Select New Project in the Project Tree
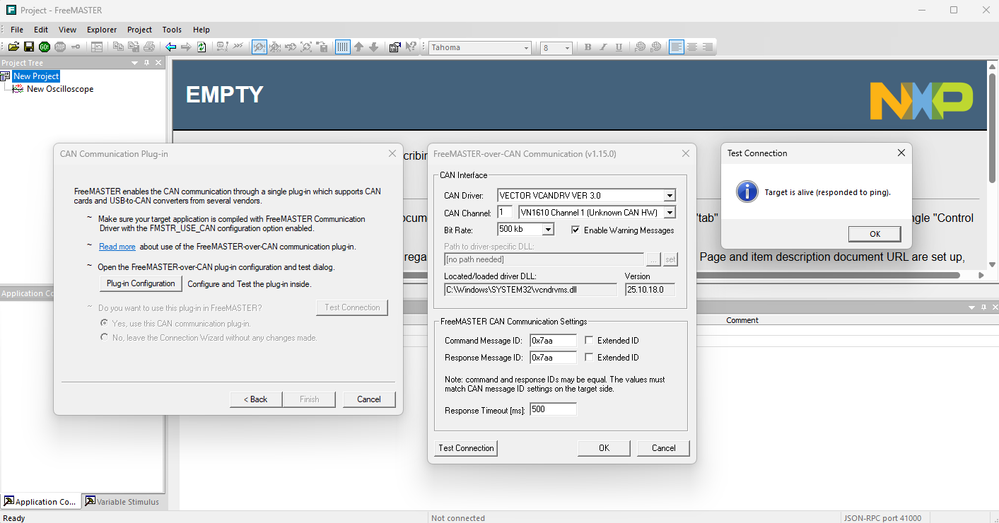Image resolution: width=999 pixels, height=523 pixels. [36, 76]
